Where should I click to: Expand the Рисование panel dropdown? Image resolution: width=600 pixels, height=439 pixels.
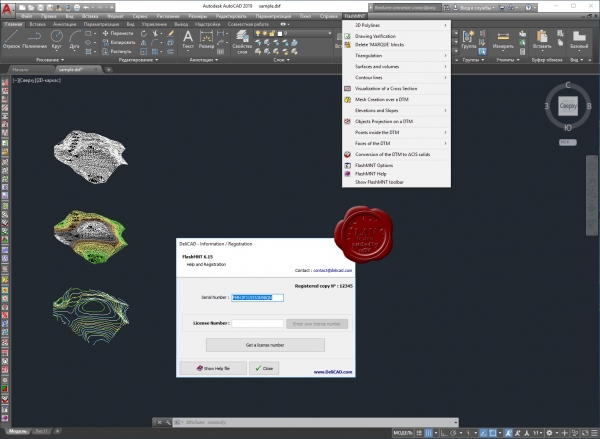click(x=50, y=60)
